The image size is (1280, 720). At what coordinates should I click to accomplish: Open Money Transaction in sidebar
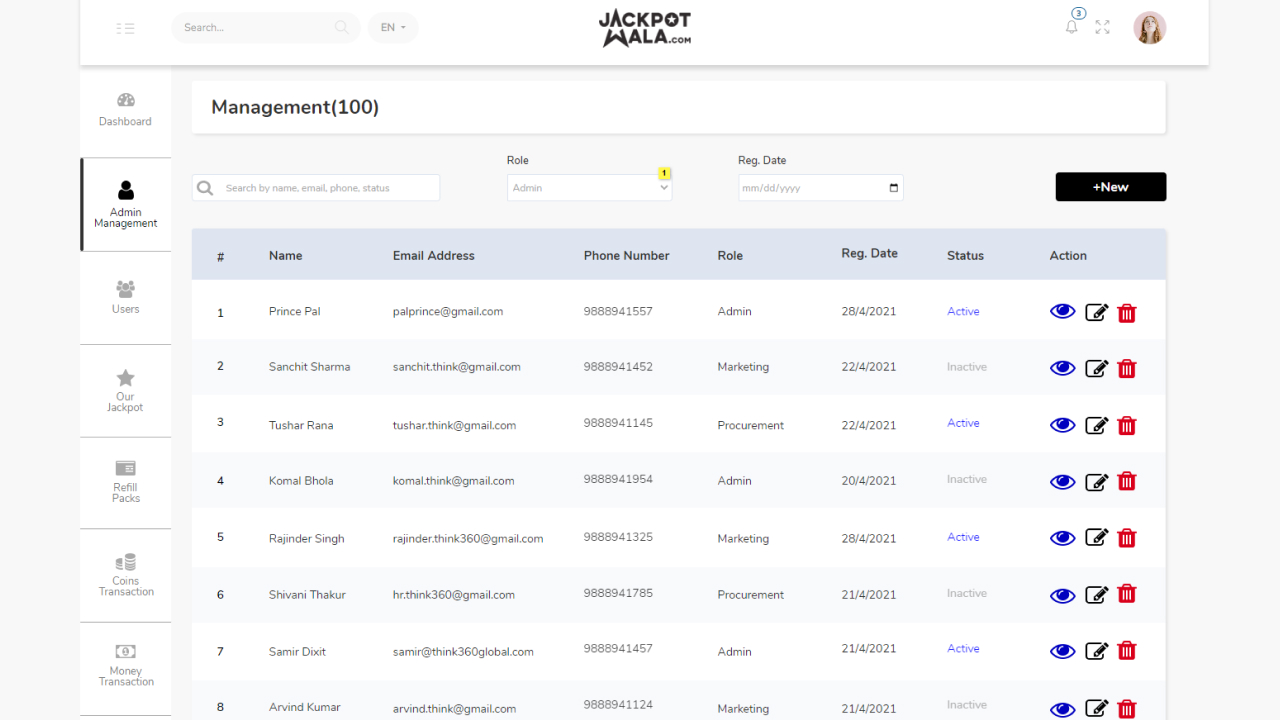coord(126,667)
